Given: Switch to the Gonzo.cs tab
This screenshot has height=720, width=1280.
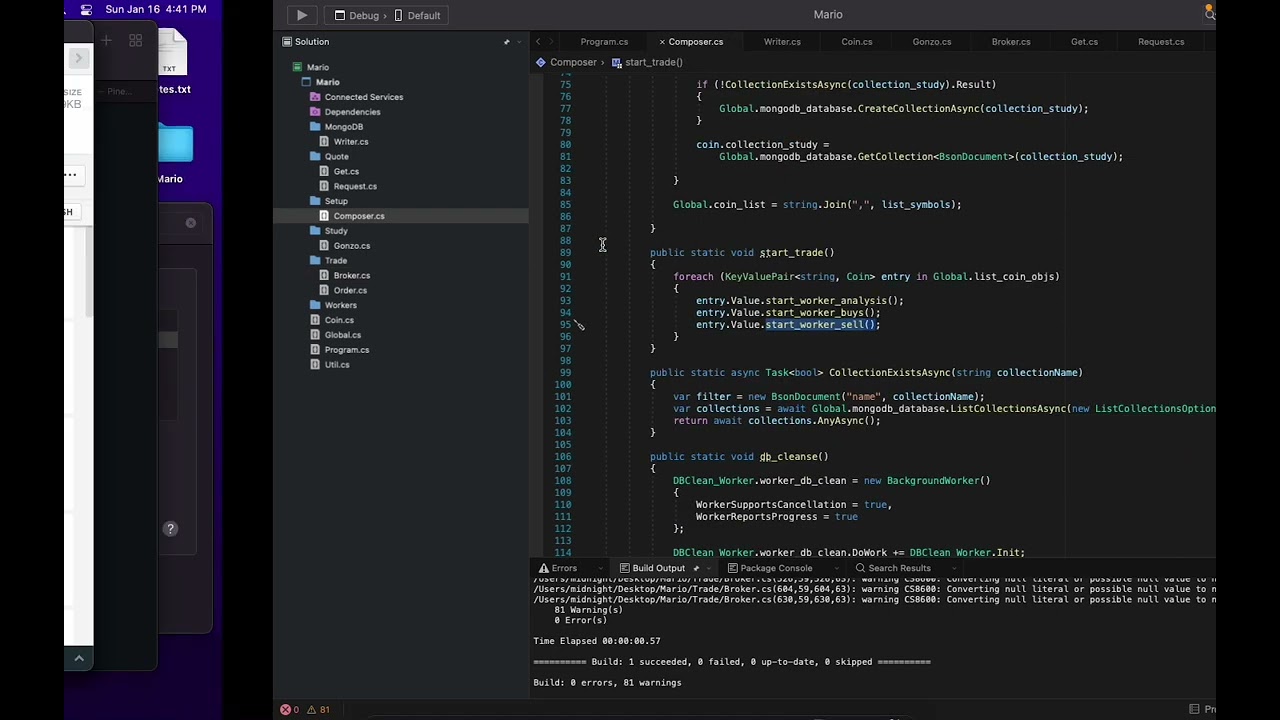Looking at the screenshot, I should pyautogui.click(x=931, y=42).
